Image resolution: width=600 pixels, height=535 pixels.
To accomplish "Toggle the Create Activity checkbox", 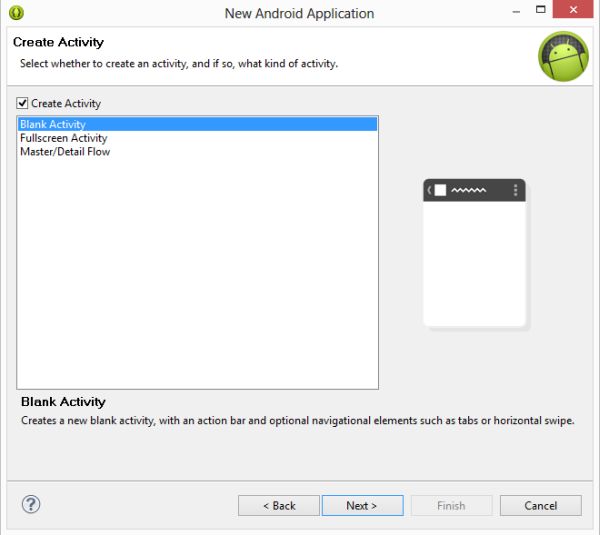I will click(22, 103).
